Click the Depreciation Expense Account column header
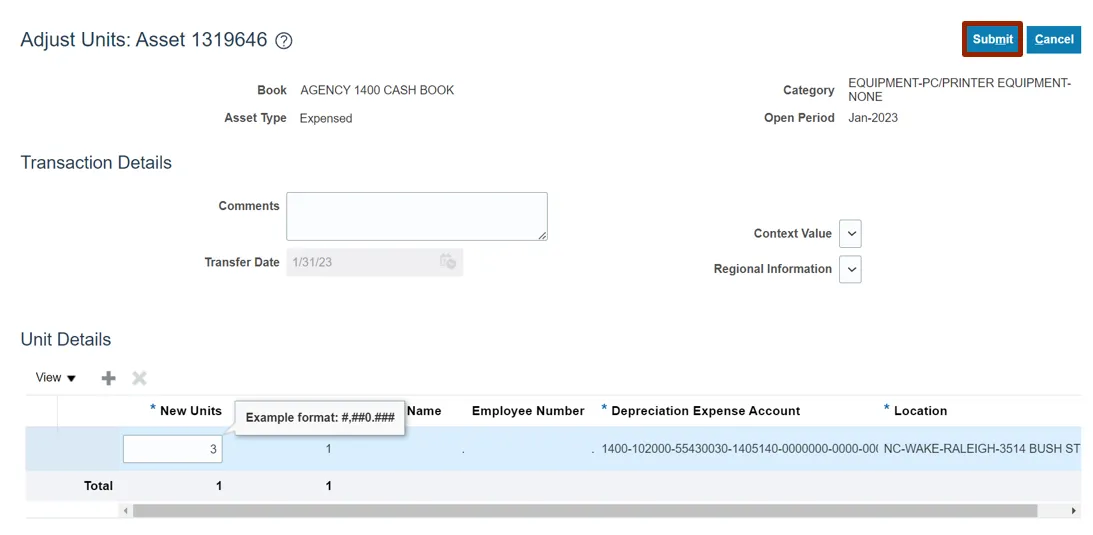1093x535 pixels. 701,411
